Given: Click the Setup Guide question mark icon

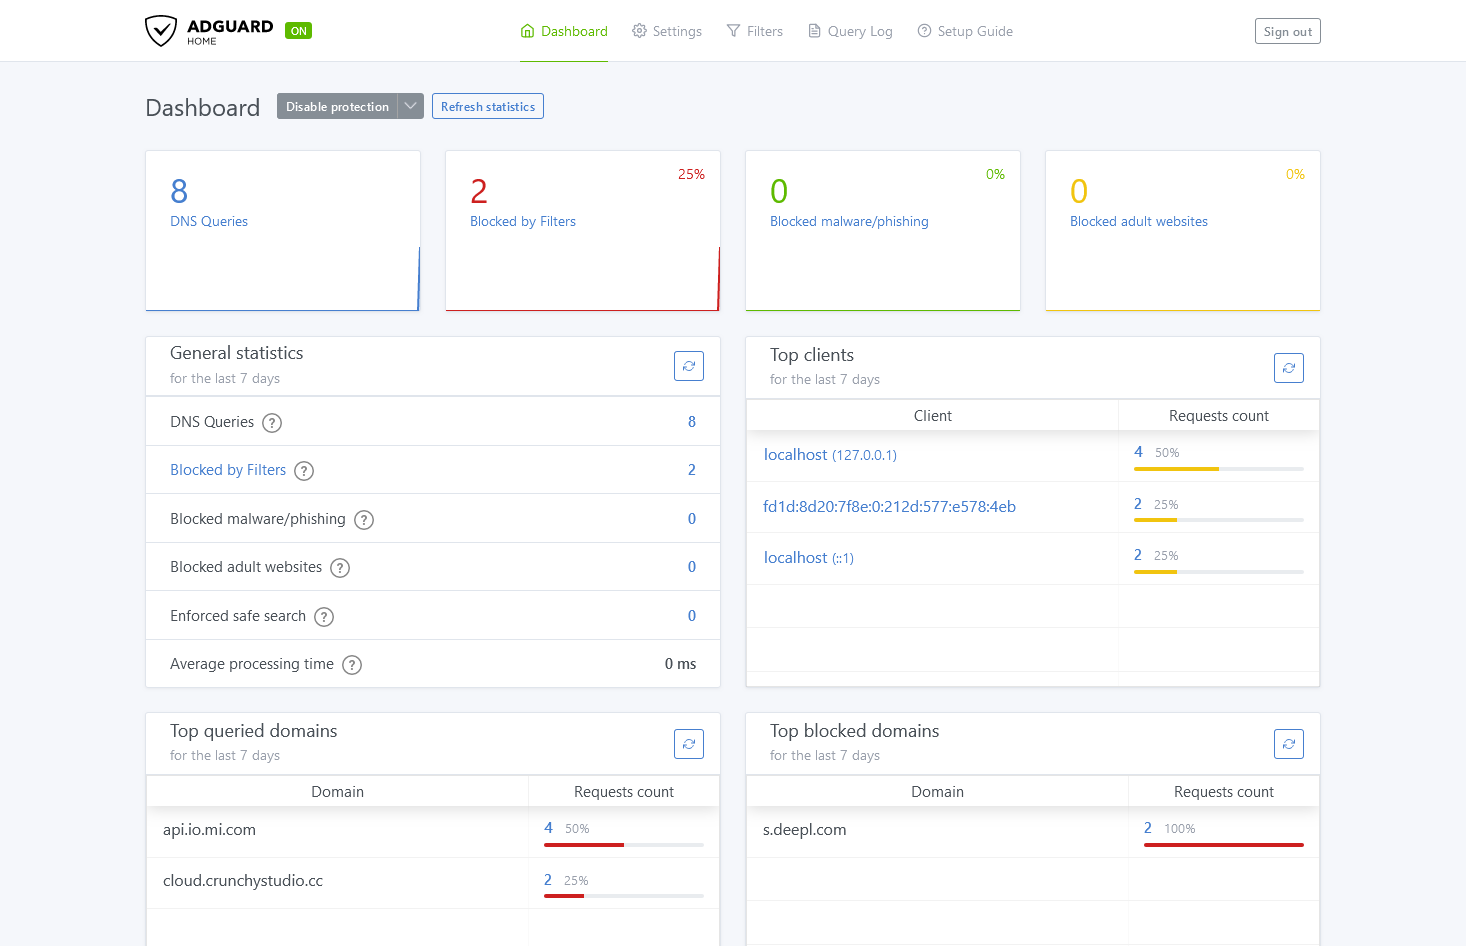Looking at the screenshot, I should 923,31.
